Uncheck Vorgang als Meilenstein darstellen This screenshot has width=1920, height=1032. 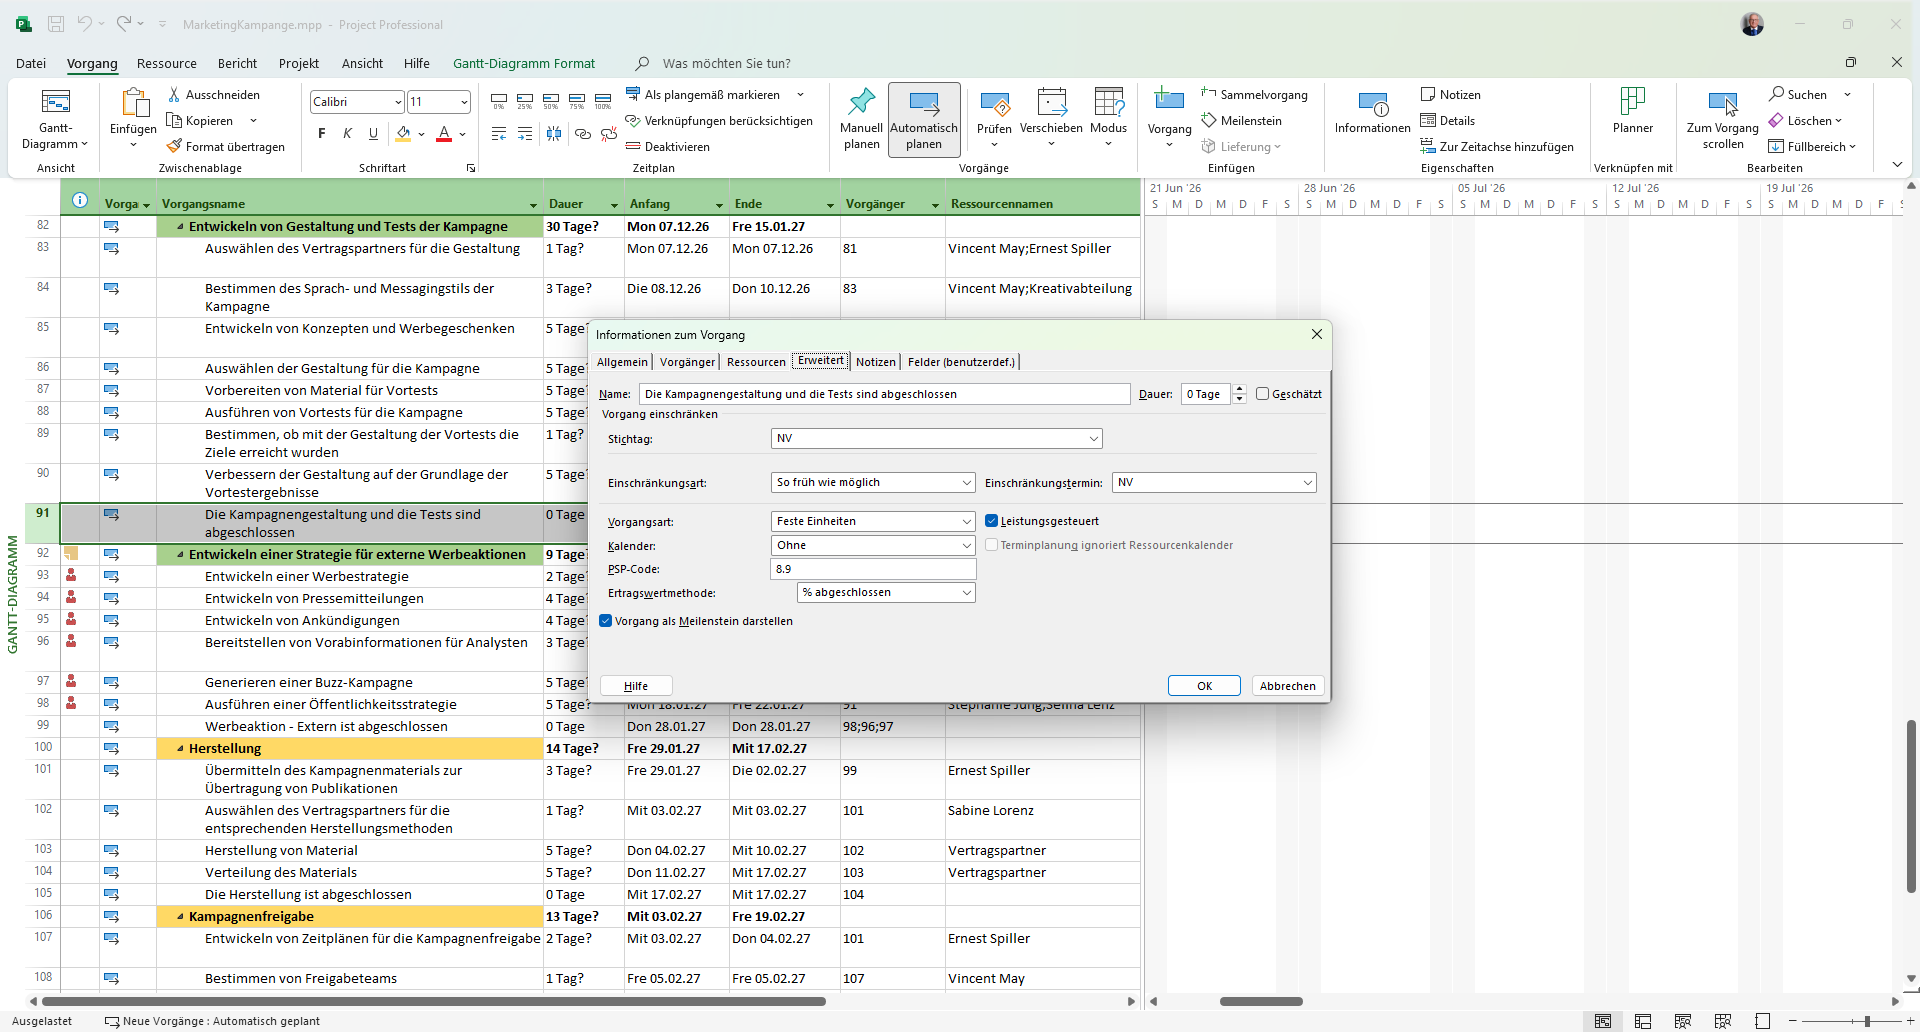(605, 621)
